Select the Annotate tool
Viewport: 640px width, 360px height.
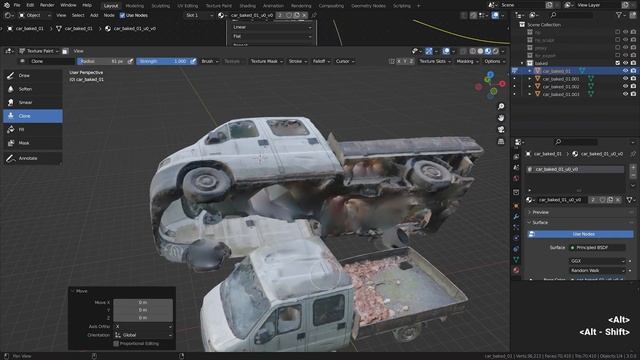[x=33, y=158]
